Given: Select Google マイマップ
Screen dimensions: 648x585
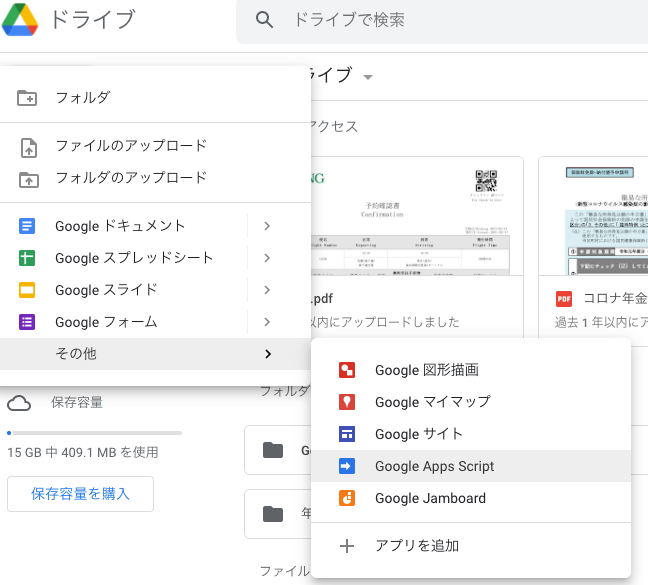Looking at the screenshot, I should [x=471, y=402].
